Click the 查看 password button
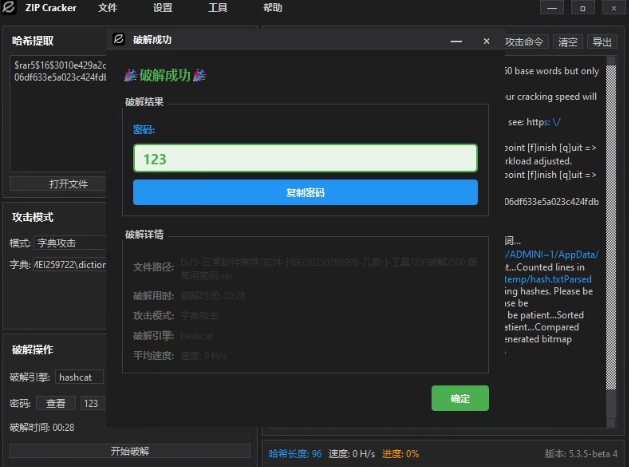 pos(56,403)
